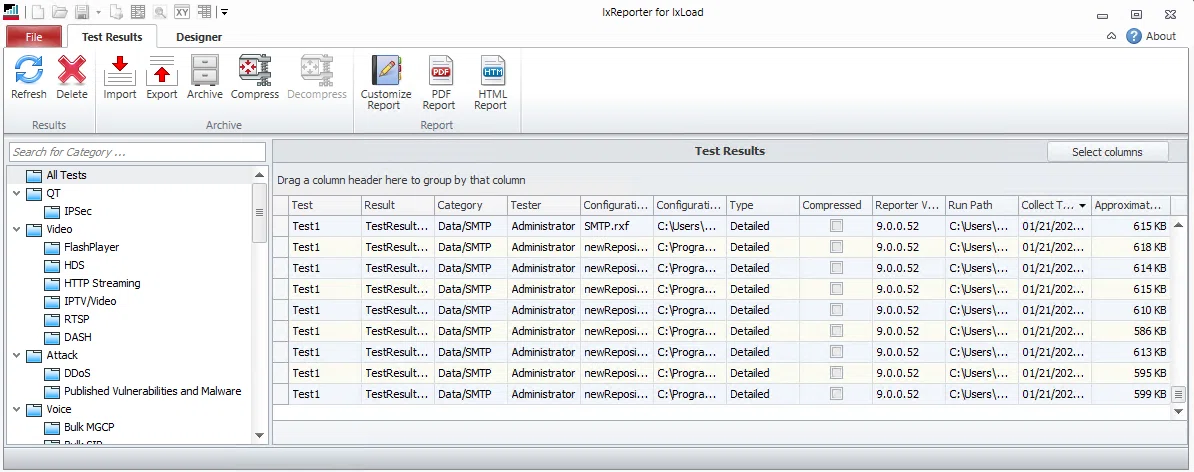Sort by the Run Path column header
The image size is (1194, 472).
pos(982,205)
